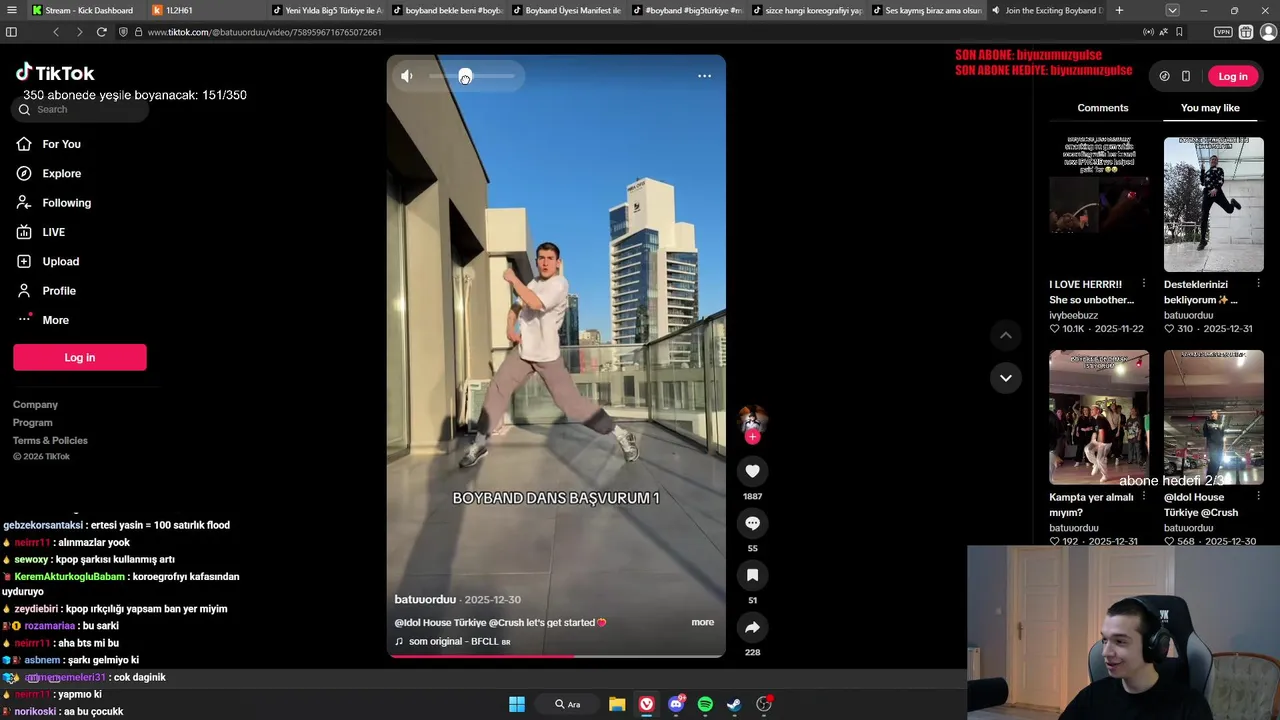Go forward in browser history
The height and width of the screenshot is (720, 1280).
[79, 32]
